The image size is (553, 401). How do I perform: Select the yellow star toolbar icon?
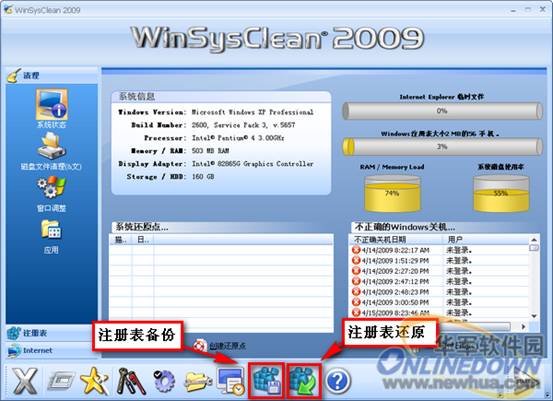click(x=94, y=381)
